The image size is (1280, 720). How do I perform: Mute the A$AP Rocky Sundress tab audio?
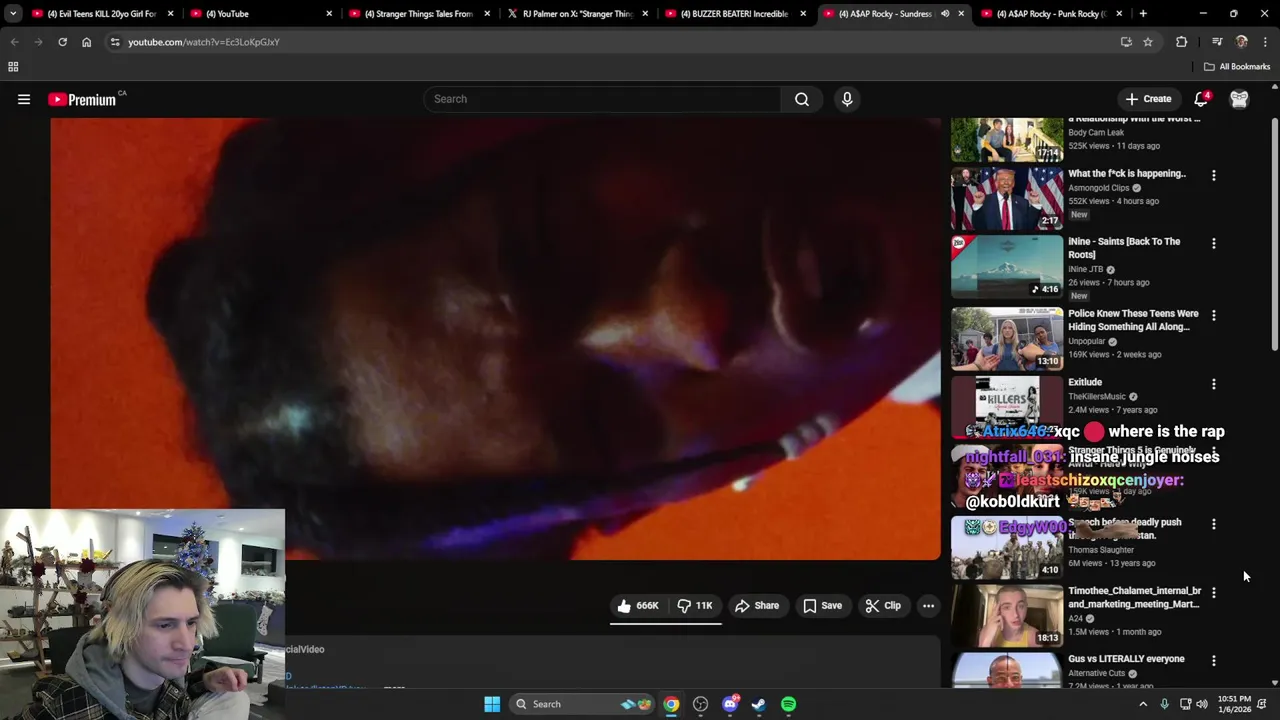click(945, 14)
